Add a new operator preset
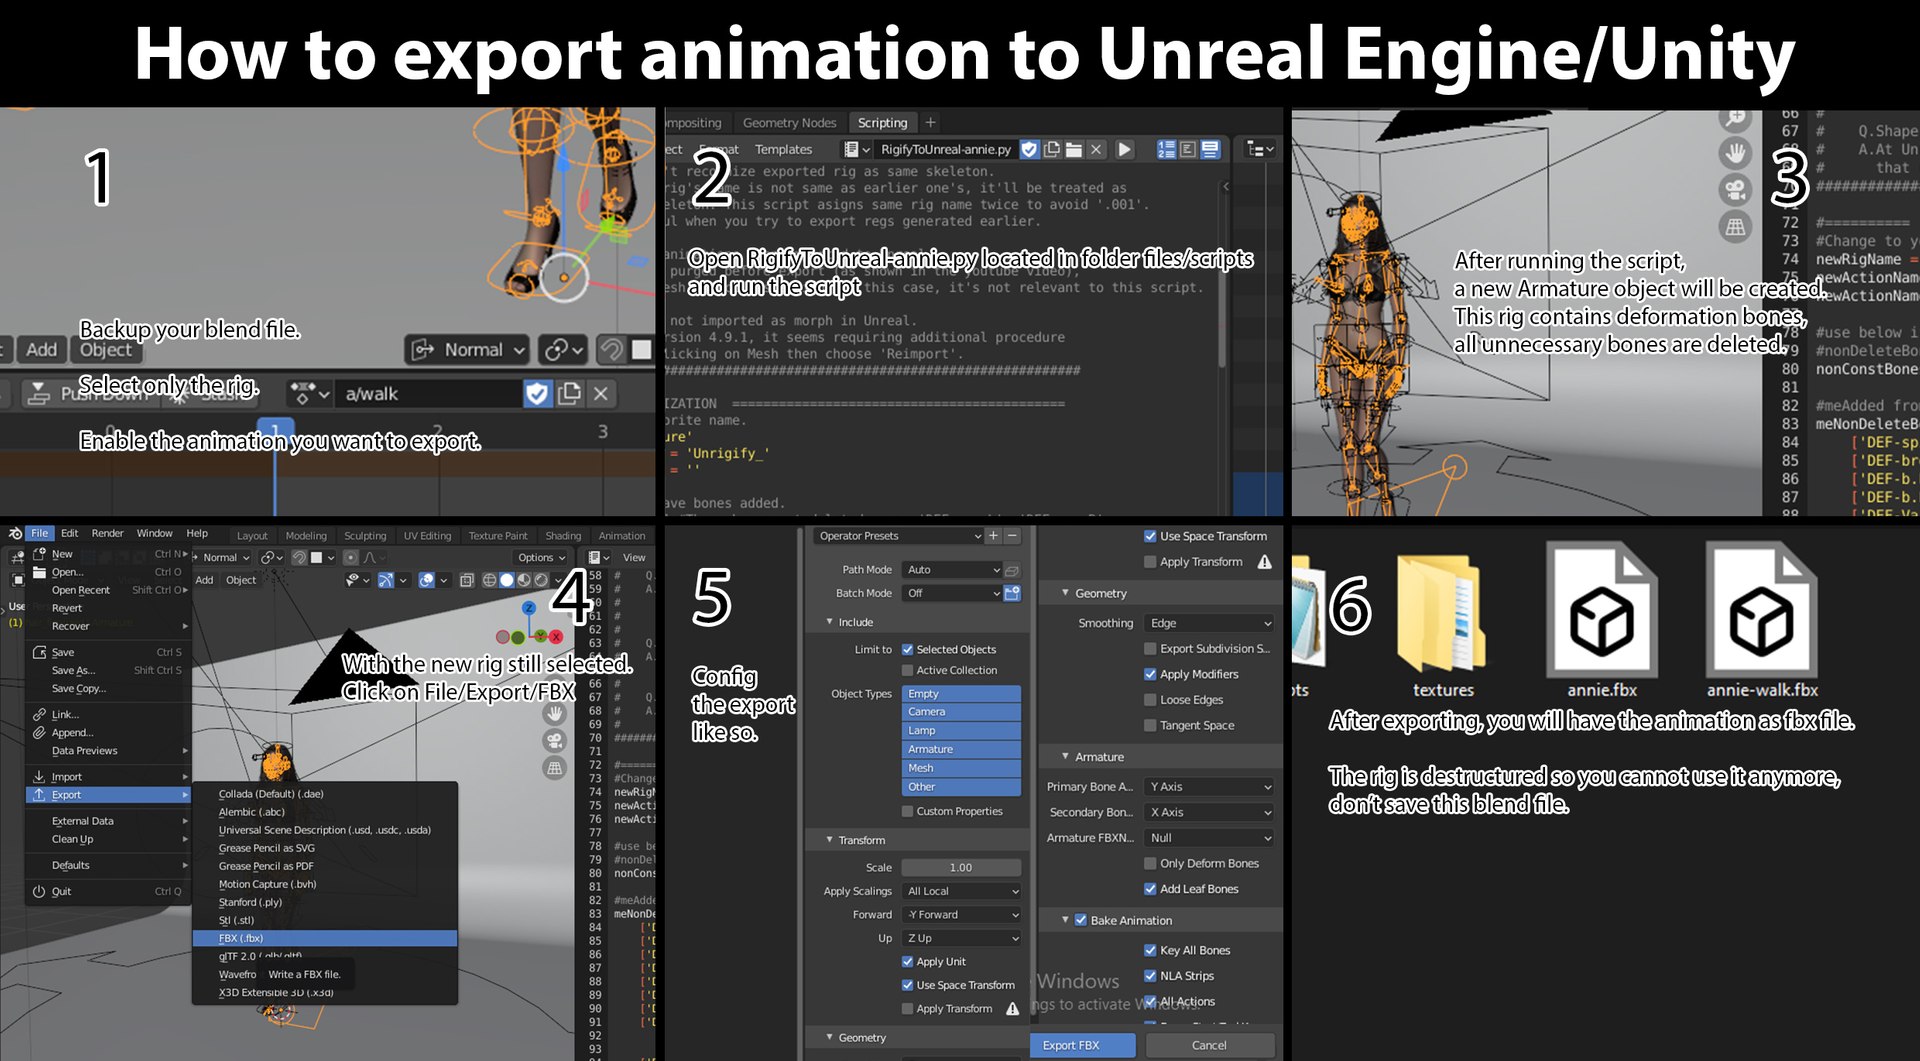Screen dimensions: 1920x1061 click(x=993, y=536)
